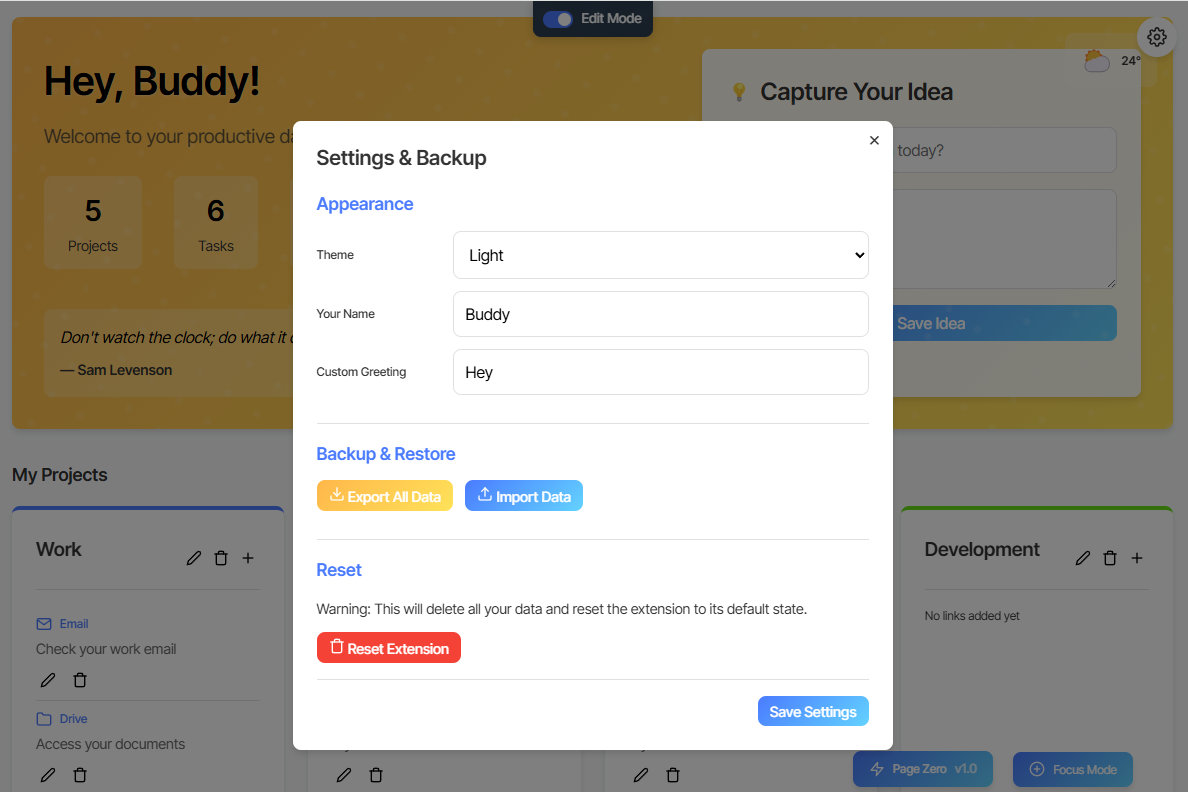Delete the Email link entry

[x=80, y=680]
